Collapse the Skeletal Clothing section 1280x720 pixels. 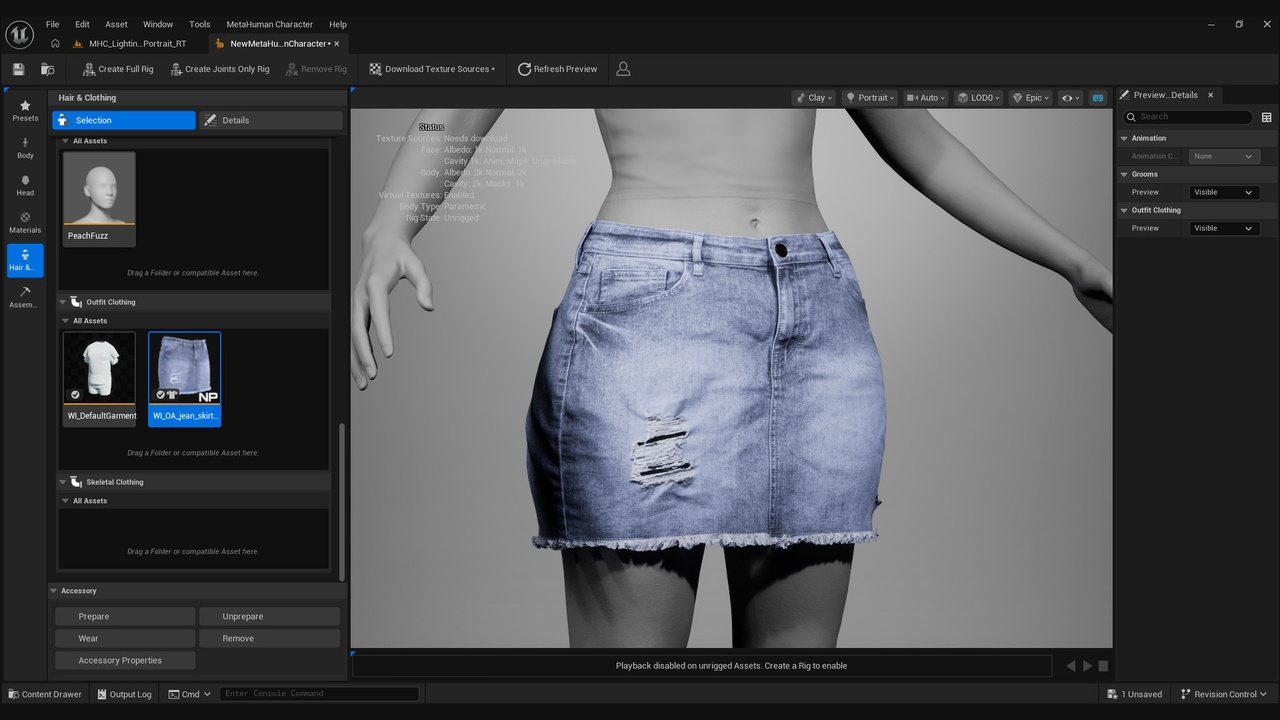coord(63,482)
